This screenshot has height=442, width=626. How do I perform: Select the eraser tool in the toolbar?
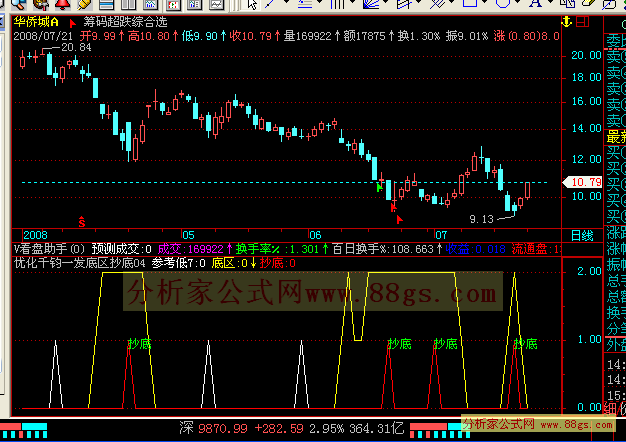[588, 3]
